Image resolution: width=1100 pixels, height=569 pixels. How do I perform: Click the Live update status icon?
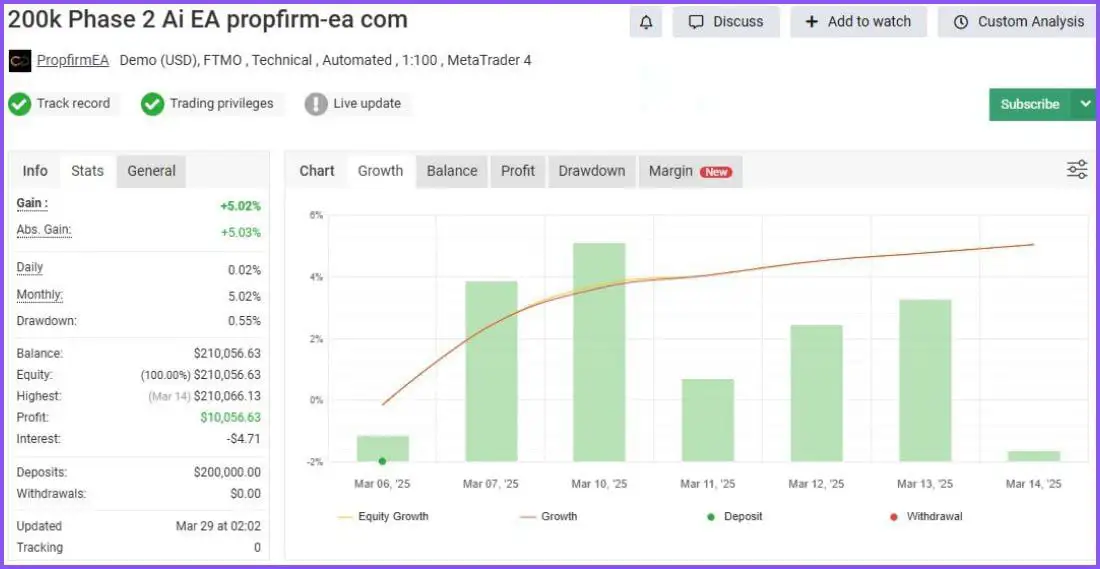click(316, 104)
